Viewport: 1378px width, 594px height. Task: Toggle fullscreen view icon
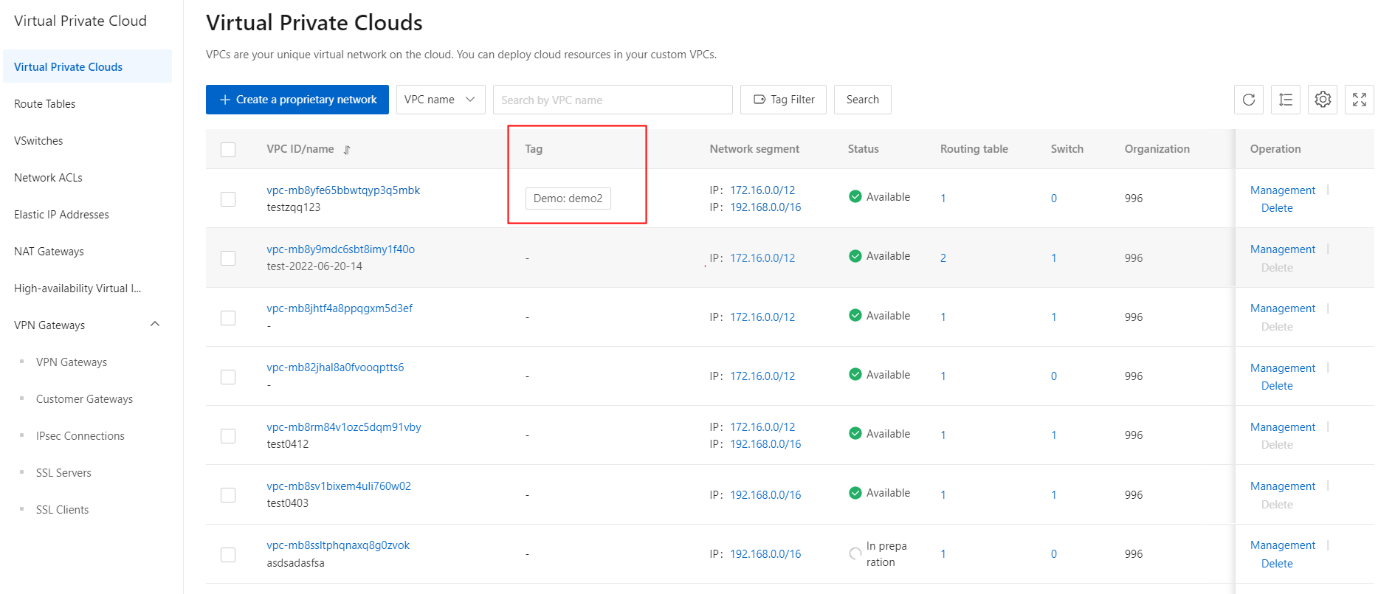click(1360, 99)
